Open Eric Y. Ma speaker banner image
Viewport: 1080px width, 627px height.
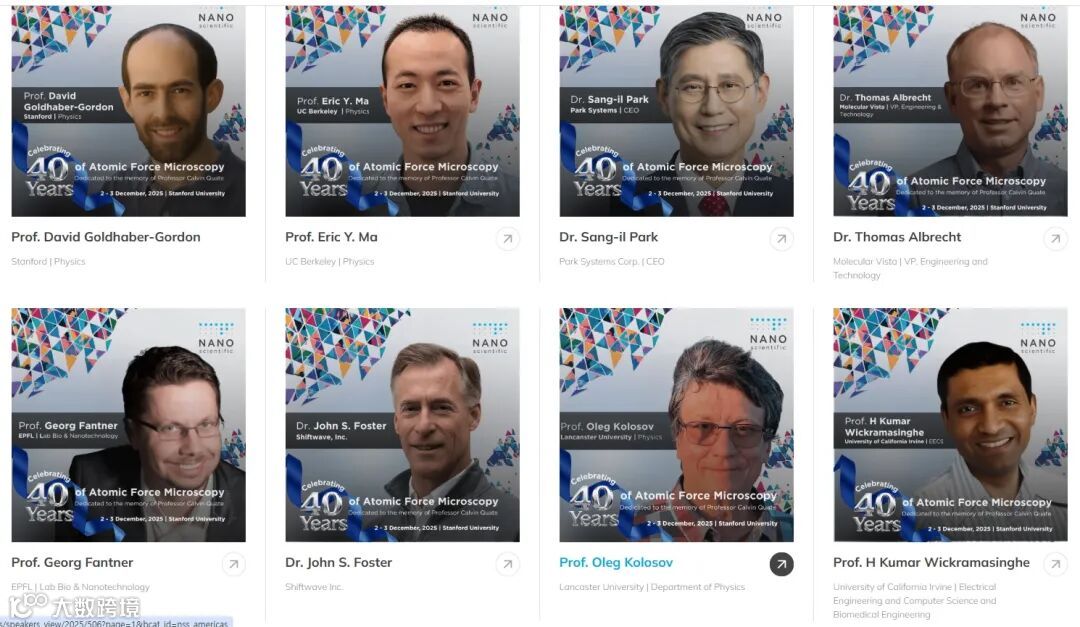click(x=402, y=111)
